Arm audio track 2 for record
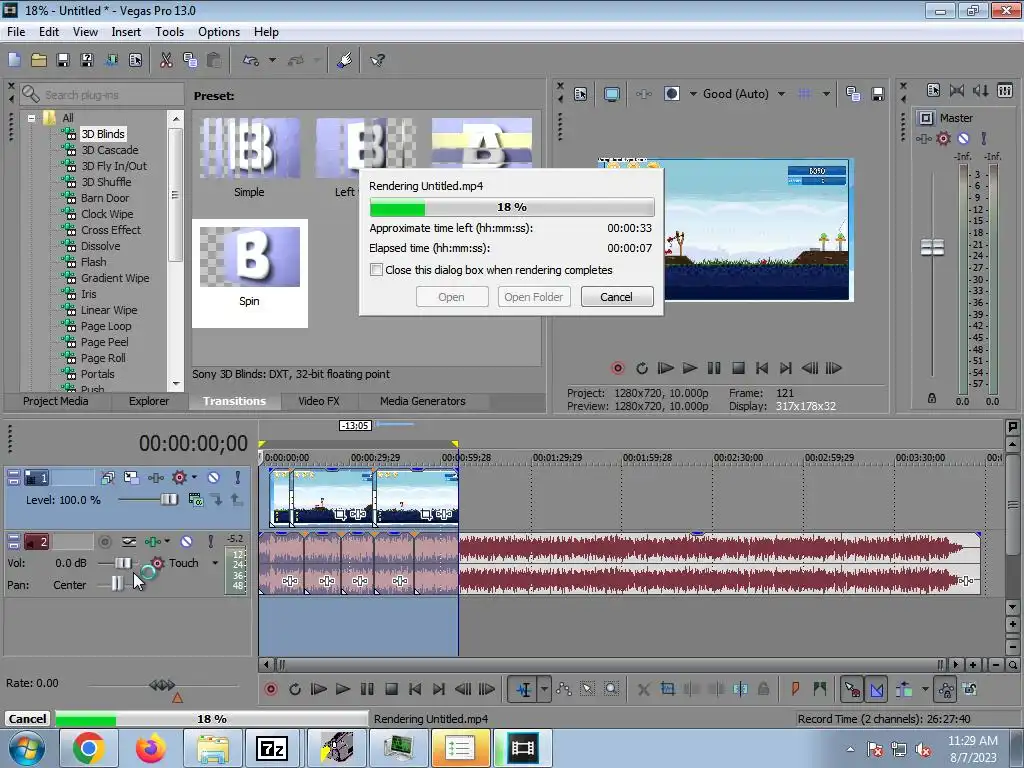 tap(104, 541)
